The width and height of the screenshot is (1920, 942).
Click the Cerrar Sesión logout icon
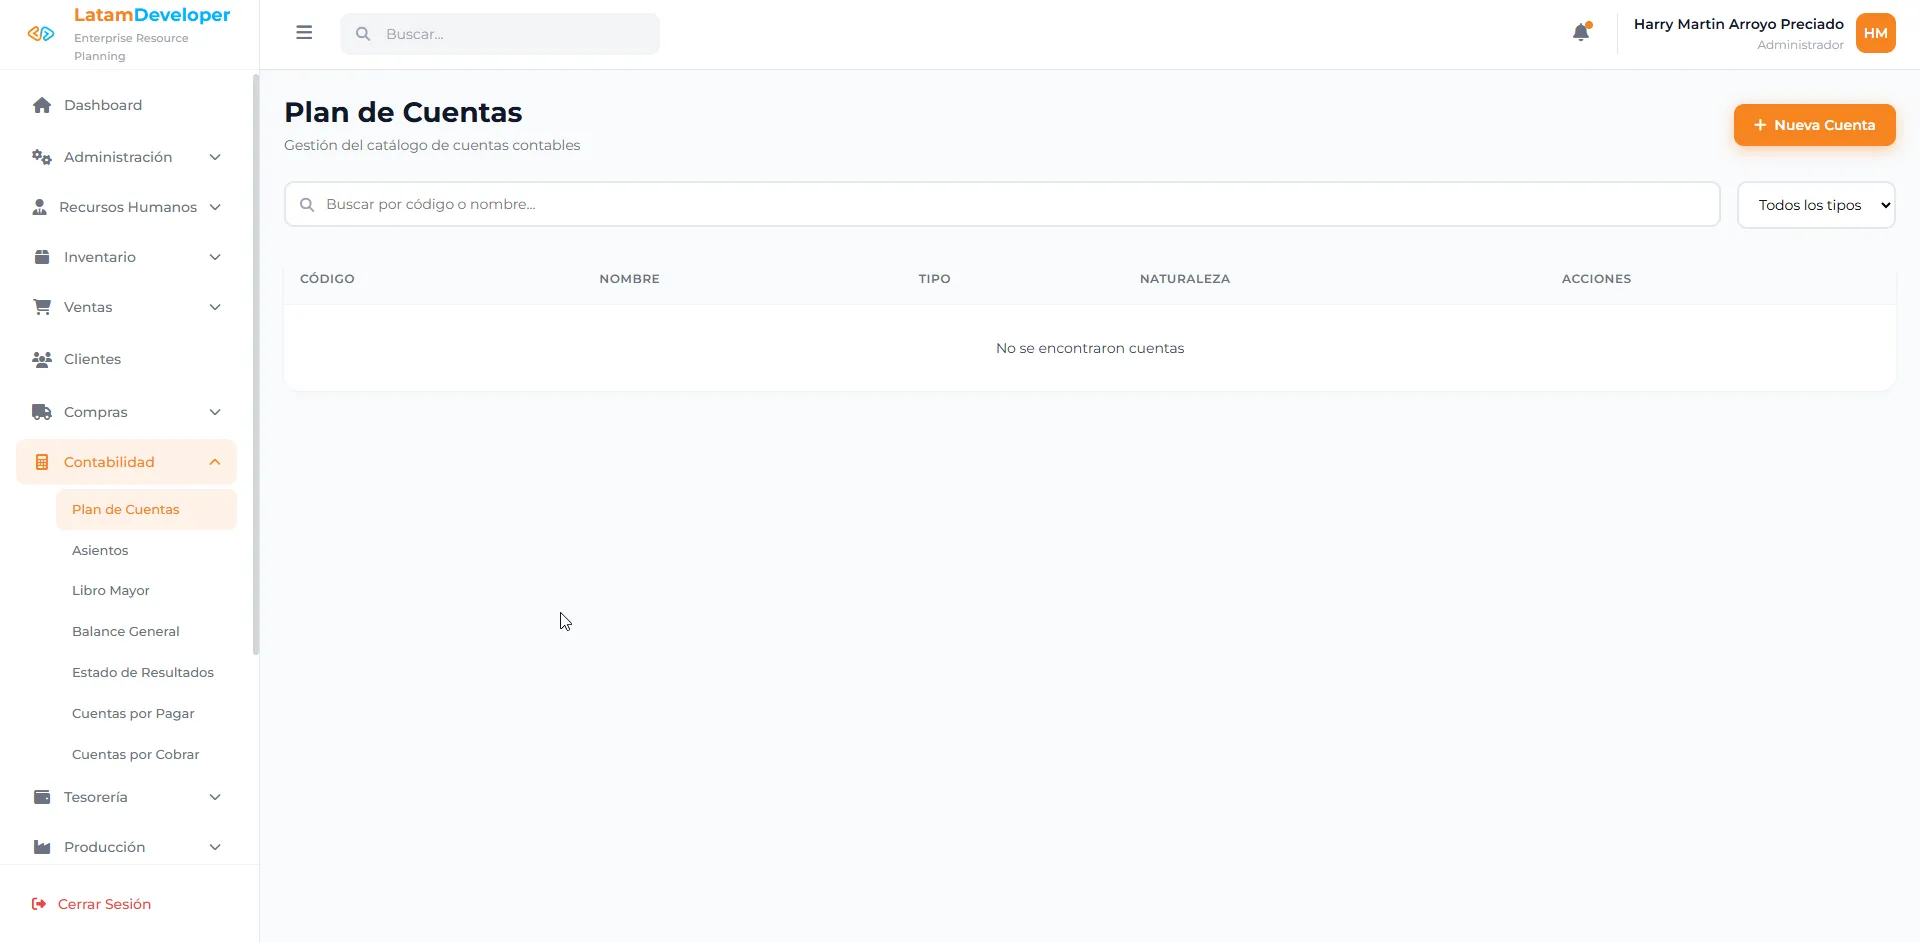39,904
